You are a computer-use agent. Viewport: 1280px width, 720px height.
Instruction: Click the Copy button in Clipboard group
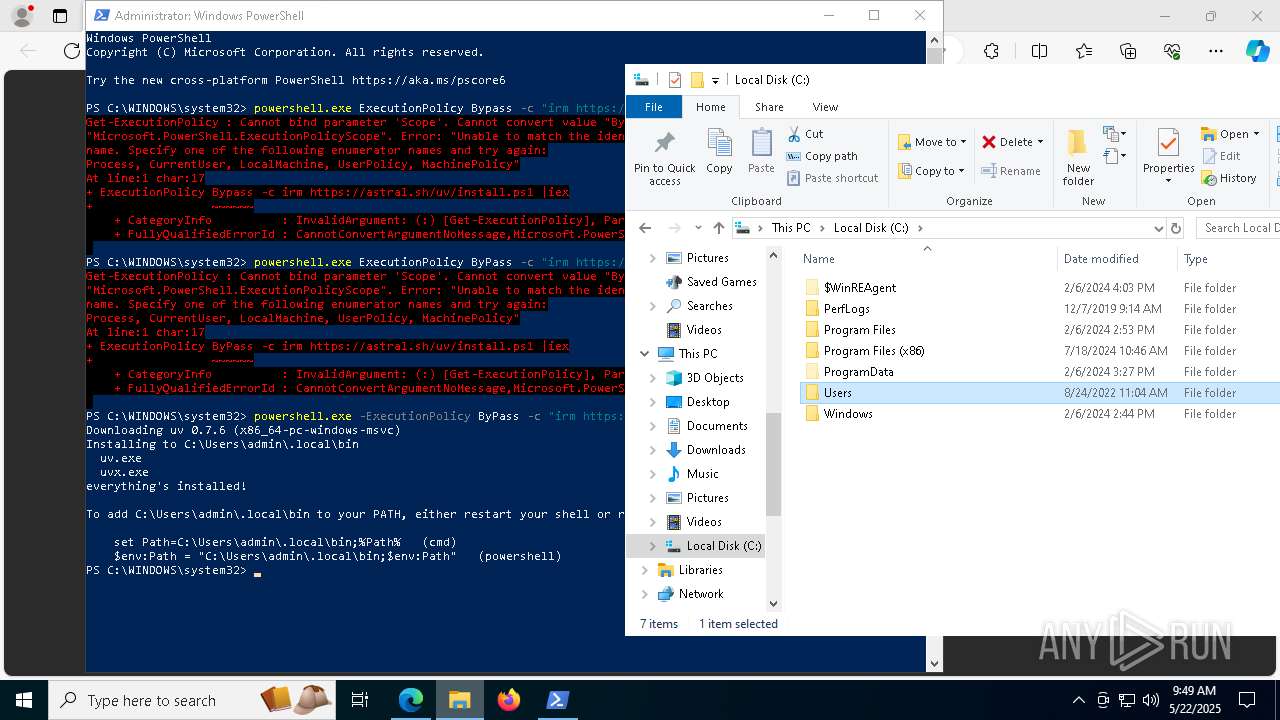719,151
